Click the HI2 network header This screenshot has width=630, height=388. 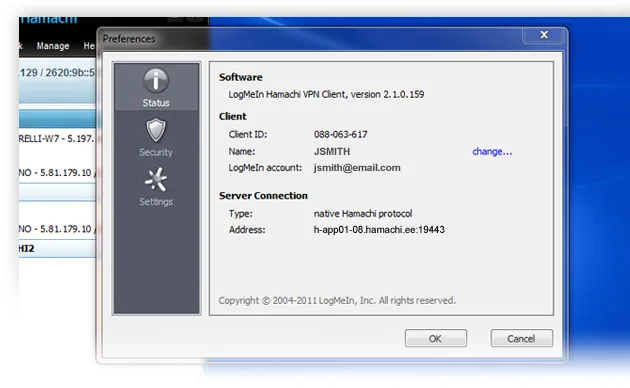[x=57, y=249]
